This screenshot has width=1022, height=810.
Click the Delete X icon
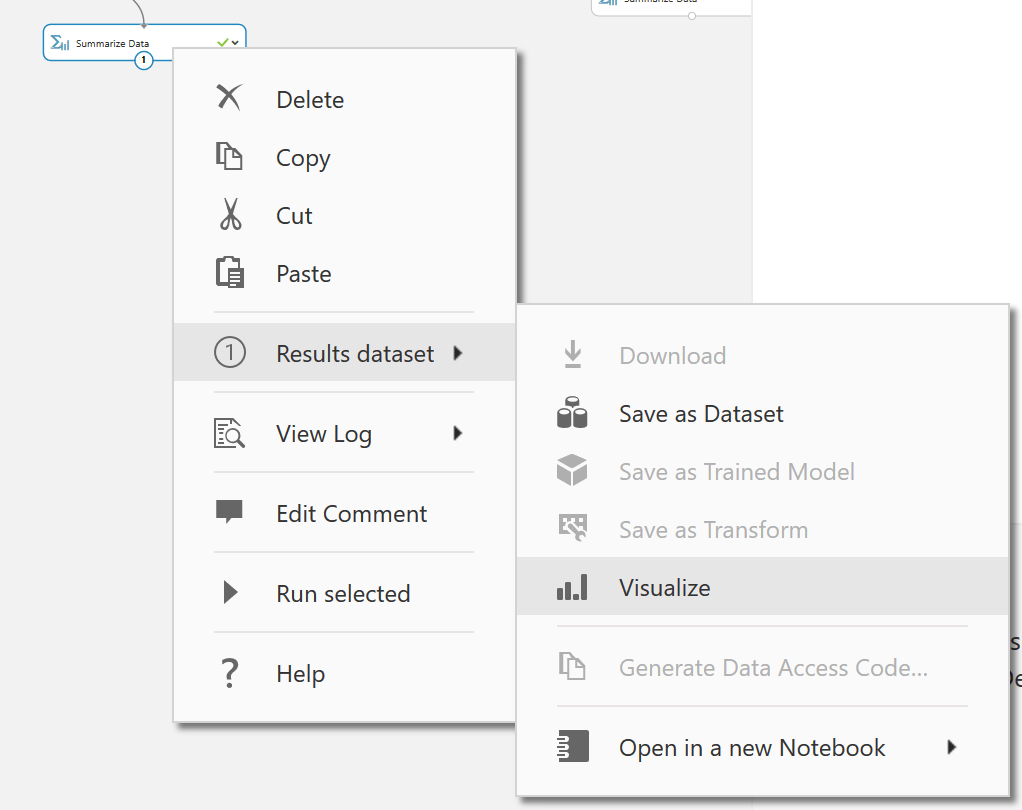click(229, 98)
